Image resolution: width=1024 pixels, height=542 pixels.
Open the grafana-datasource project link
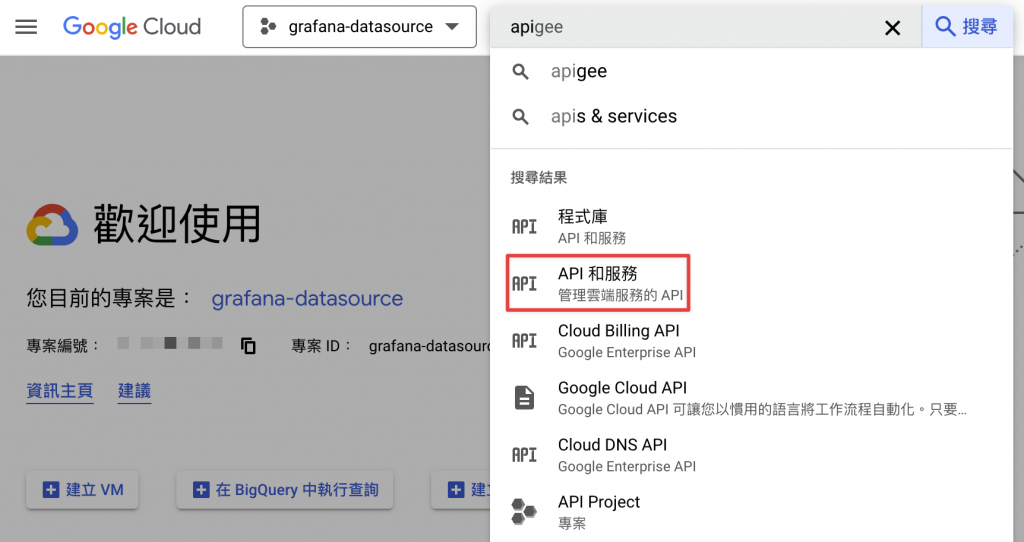point(307,298)
